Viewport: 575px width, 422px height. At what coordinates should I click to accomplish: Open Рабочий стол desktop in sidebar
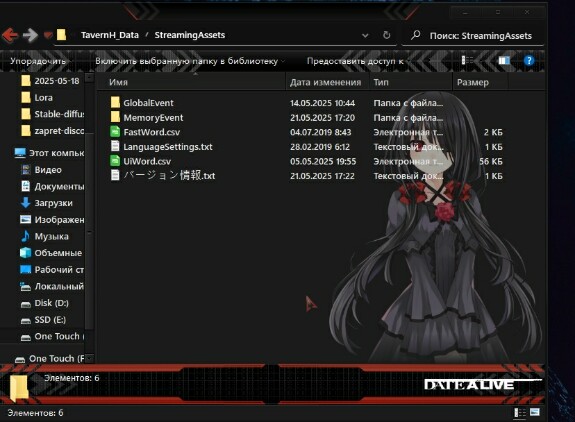52,269
